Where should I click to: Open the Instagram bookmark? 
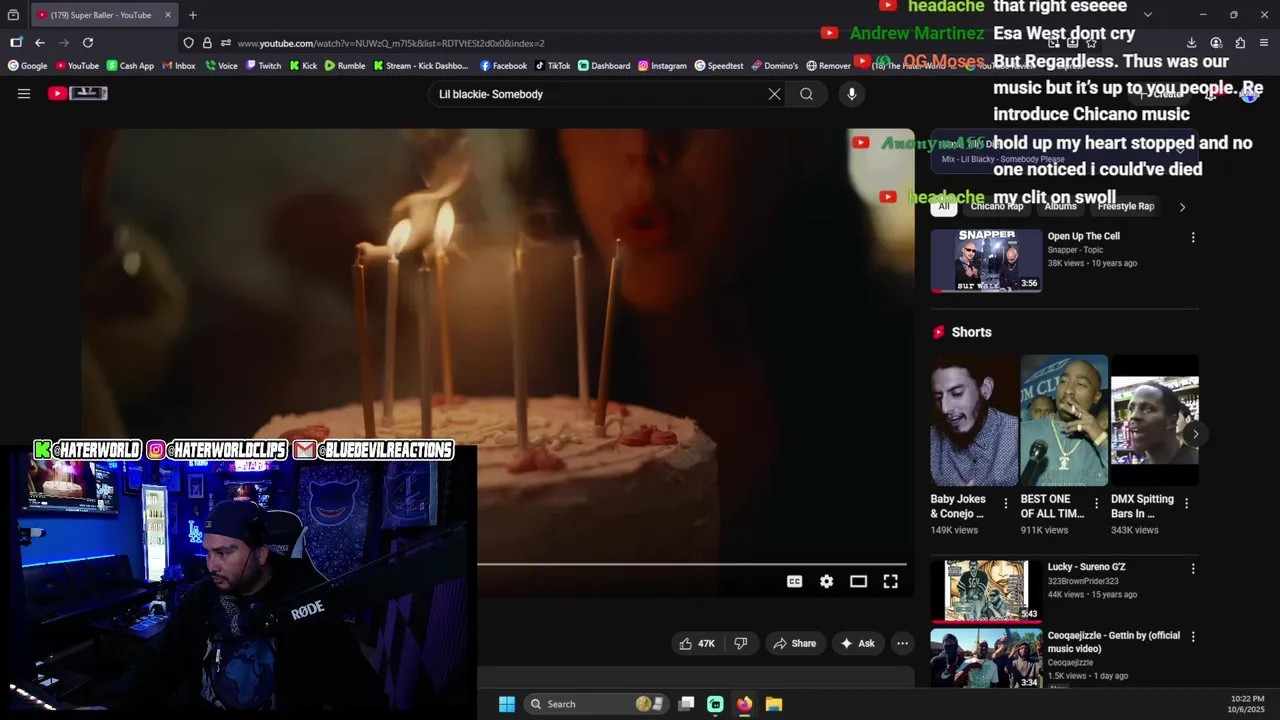coord(662,66)
